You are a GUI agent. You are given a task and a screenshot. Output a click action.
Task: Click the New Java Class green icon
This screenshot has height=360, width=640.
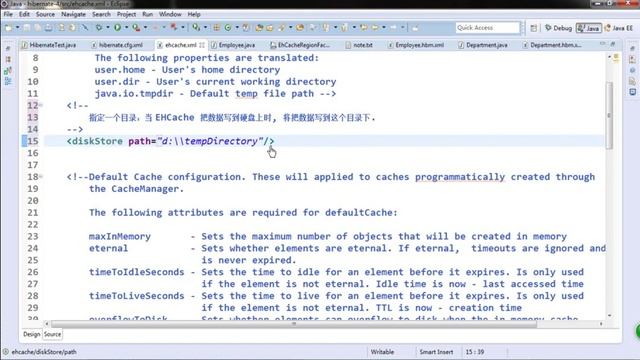click(x=228, y=28)
